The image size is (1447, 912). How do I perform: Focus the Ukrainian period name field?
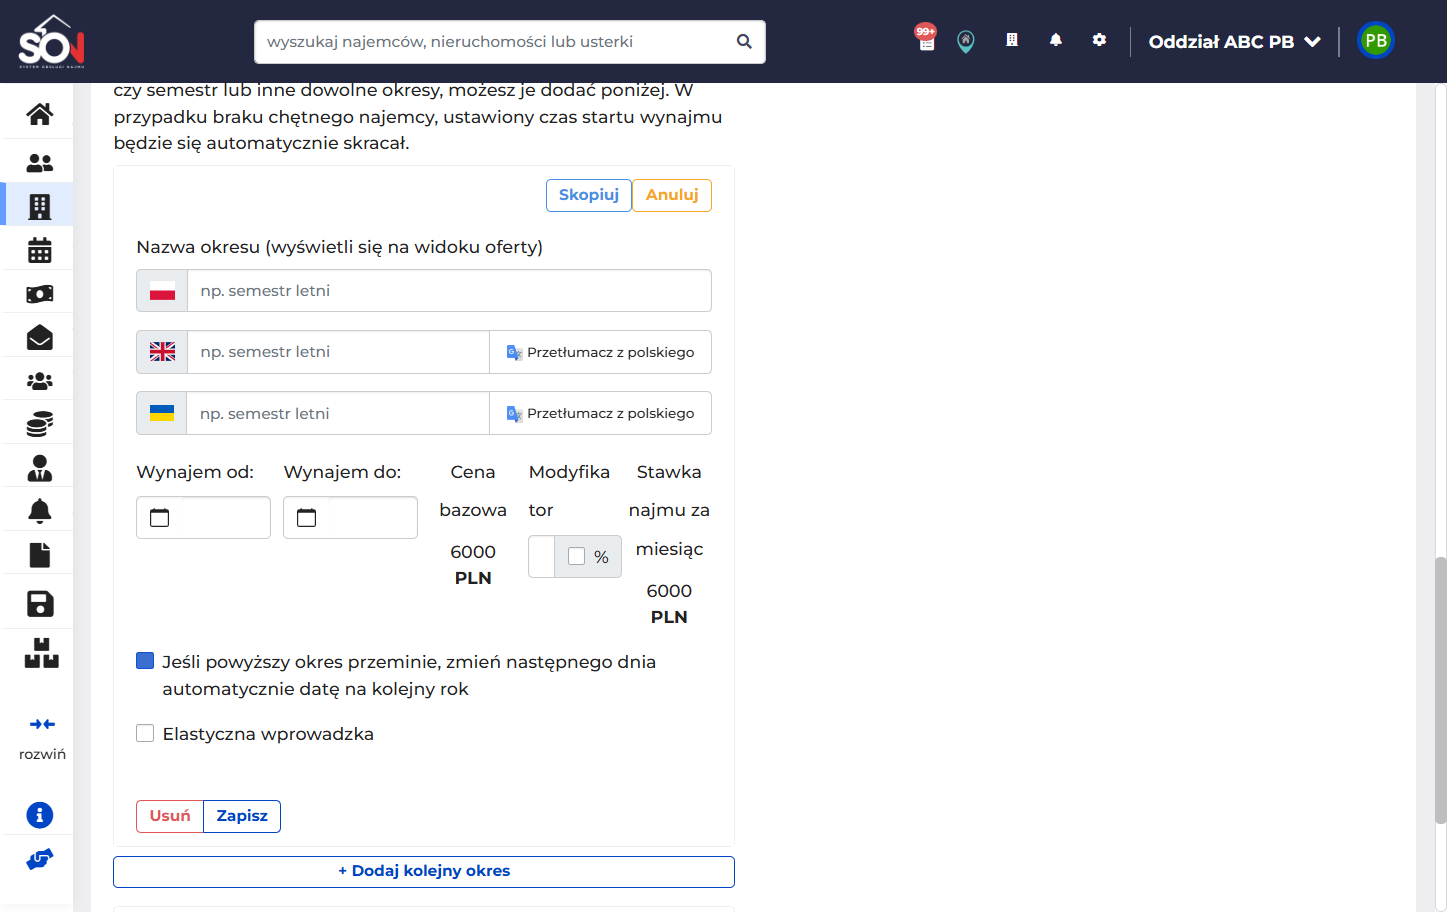tap(338, 413)
